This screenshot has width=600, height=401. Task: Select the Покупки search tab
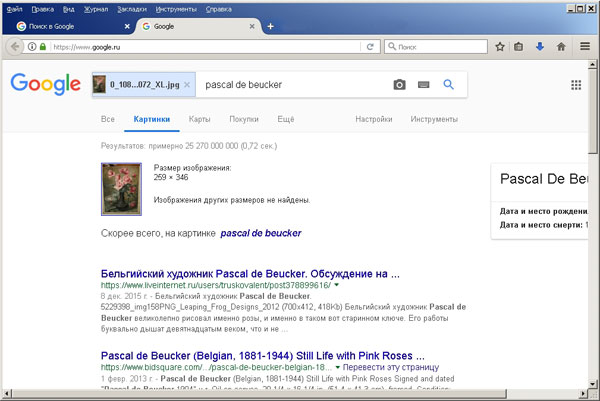(x=244, y=119)
